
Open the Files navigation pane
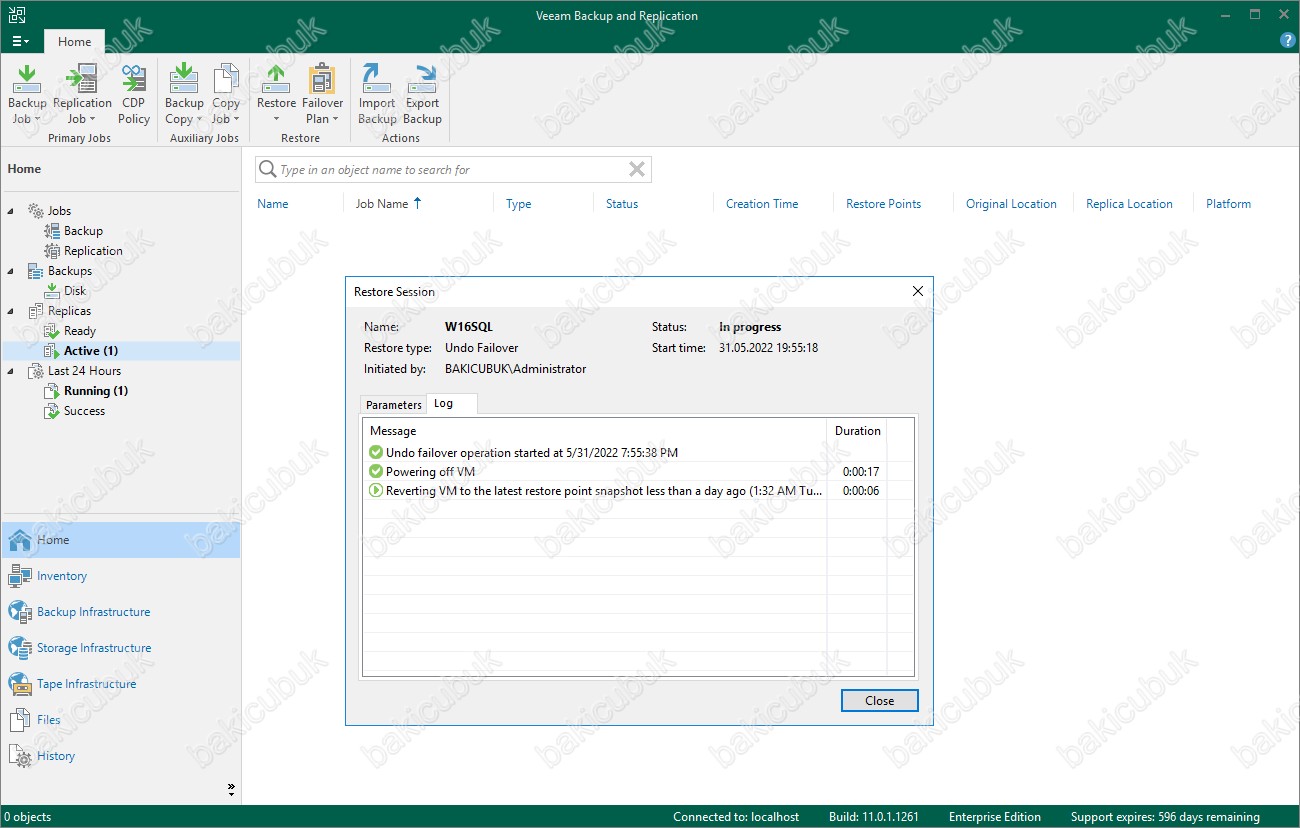click(120, 720)
